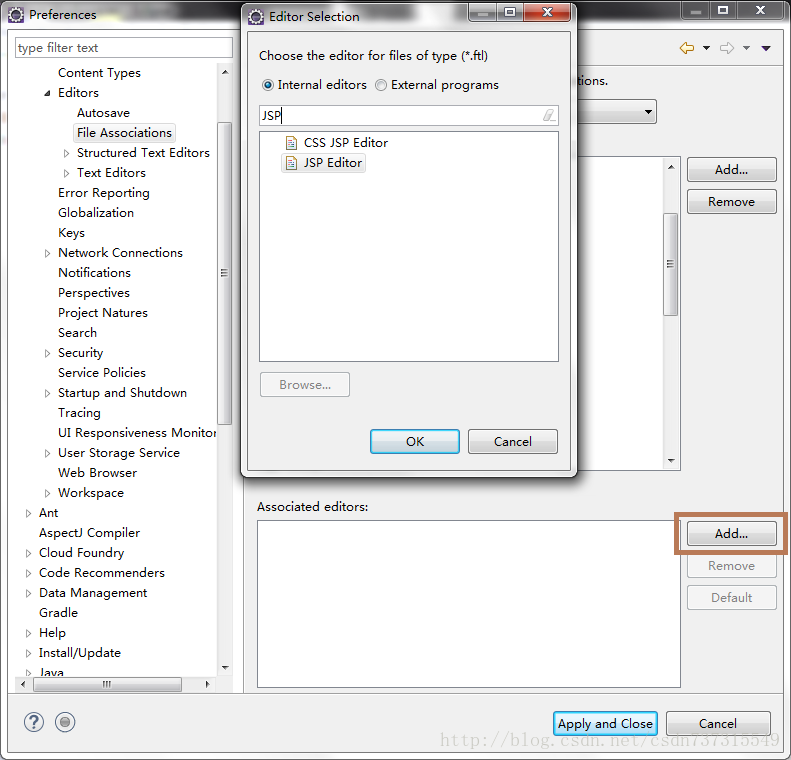The height and width of the screenshot is (760, 791).
Task: Select Notifications in the tree
Action: [94, 273]
